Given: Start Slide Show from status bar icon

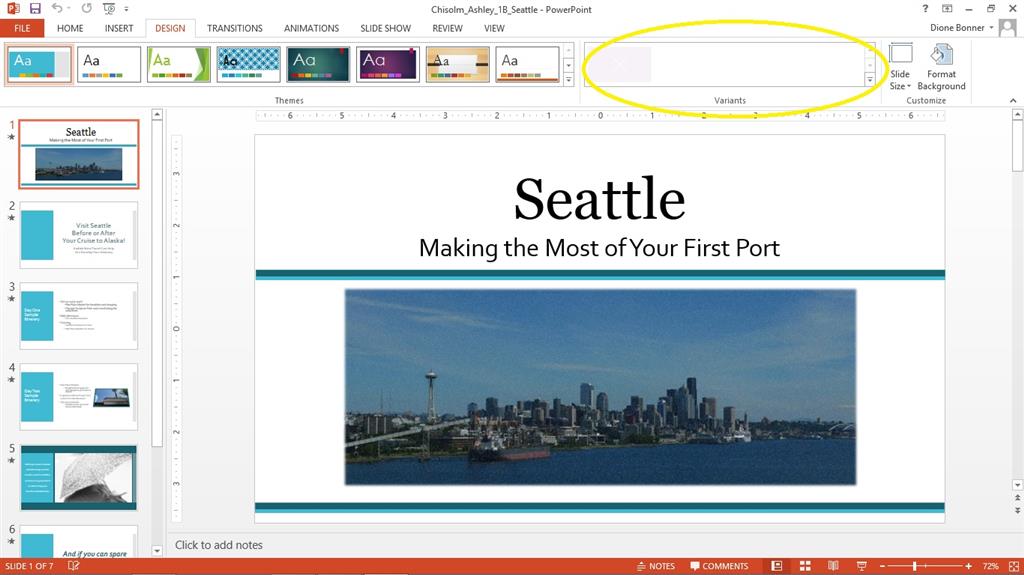Looking at the screenshot, I should [861, 566].
